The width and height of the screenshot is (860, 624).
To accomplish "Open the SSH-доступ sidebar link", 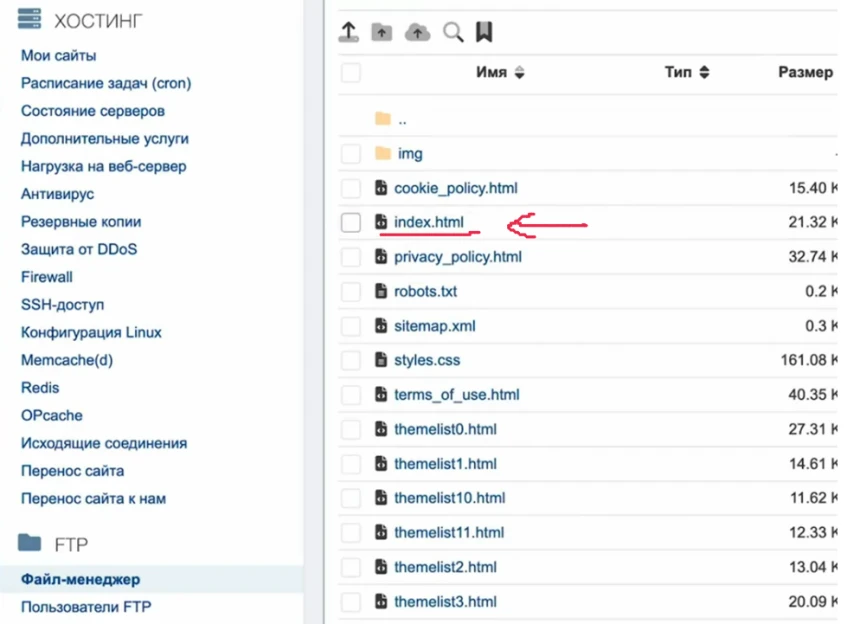I will click(x=62, y=305).
